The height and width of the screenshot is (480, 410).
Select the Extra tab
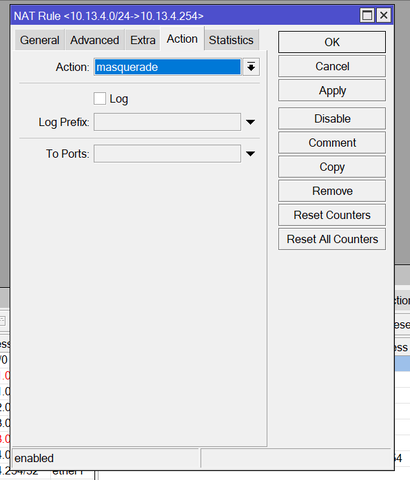click(143, 40)
